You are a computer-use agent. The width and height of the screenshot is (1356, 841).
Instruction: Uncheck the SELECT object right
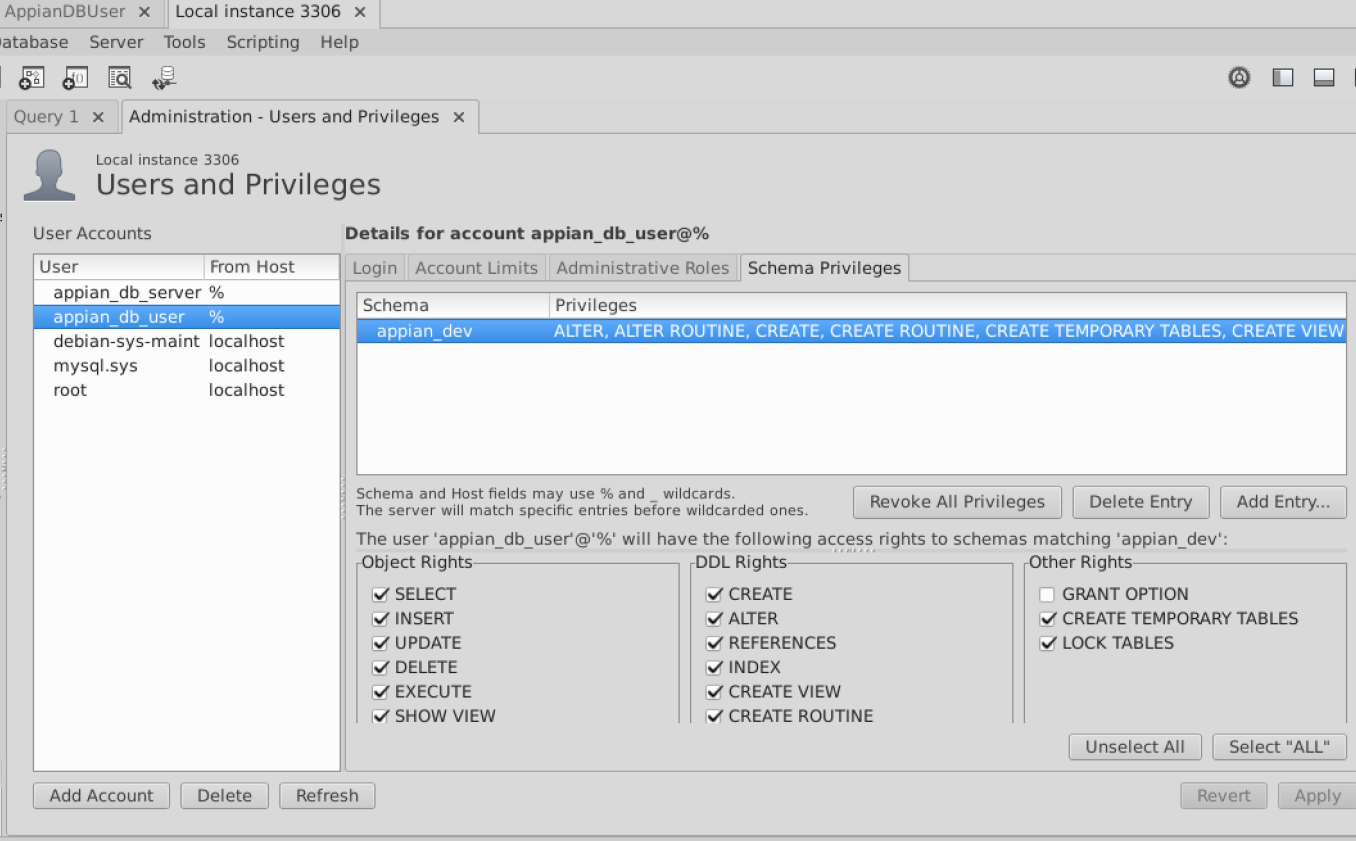coord(380,594)
